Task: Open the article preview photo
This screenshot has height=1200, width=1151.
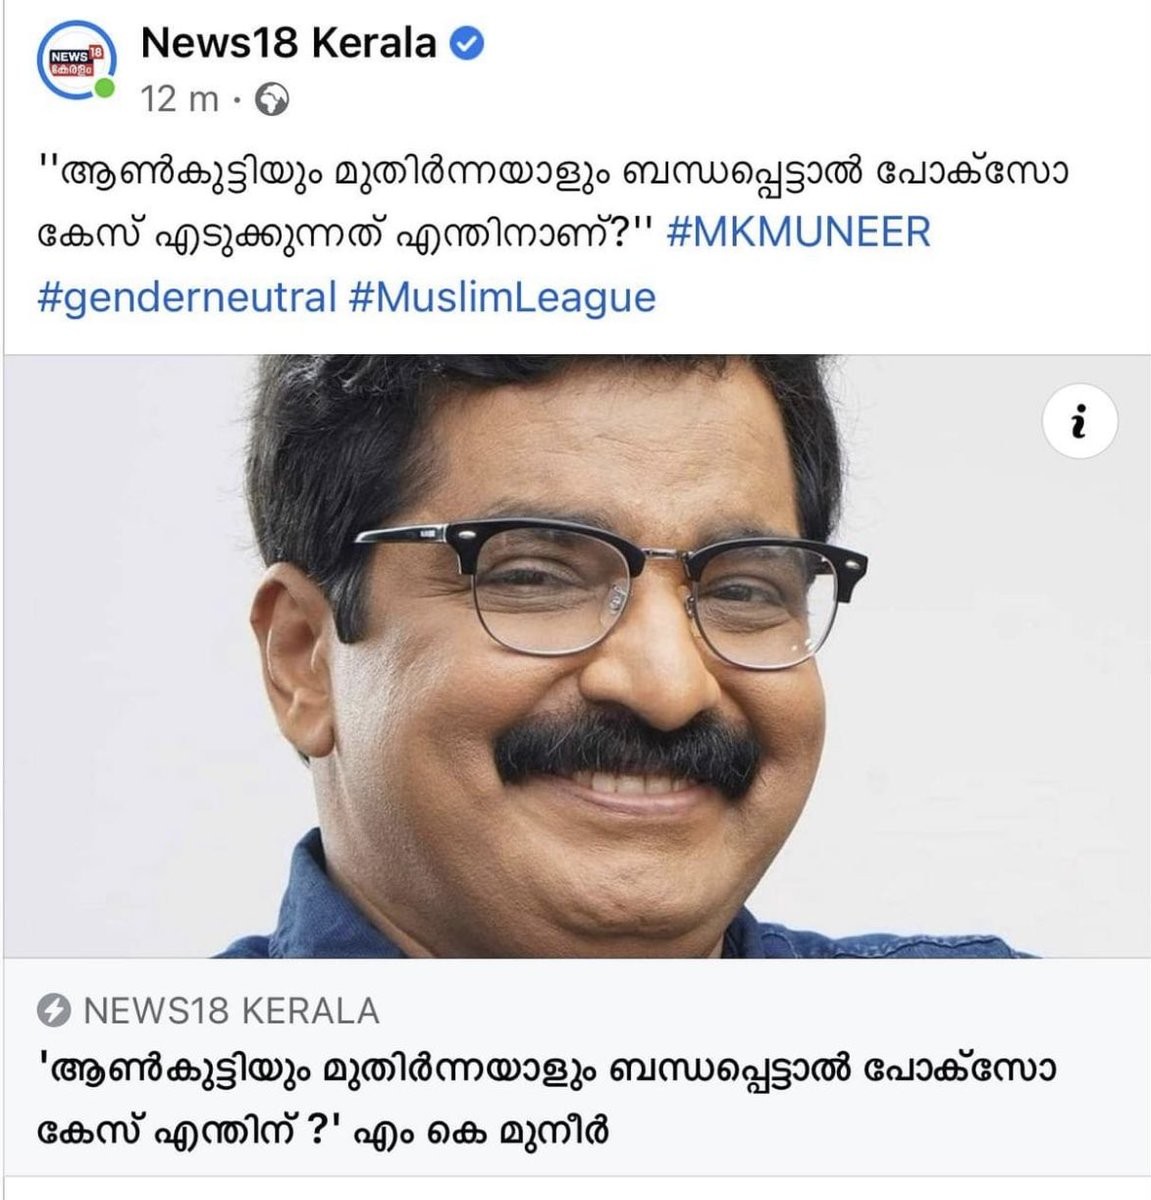Action: [576, 656]
